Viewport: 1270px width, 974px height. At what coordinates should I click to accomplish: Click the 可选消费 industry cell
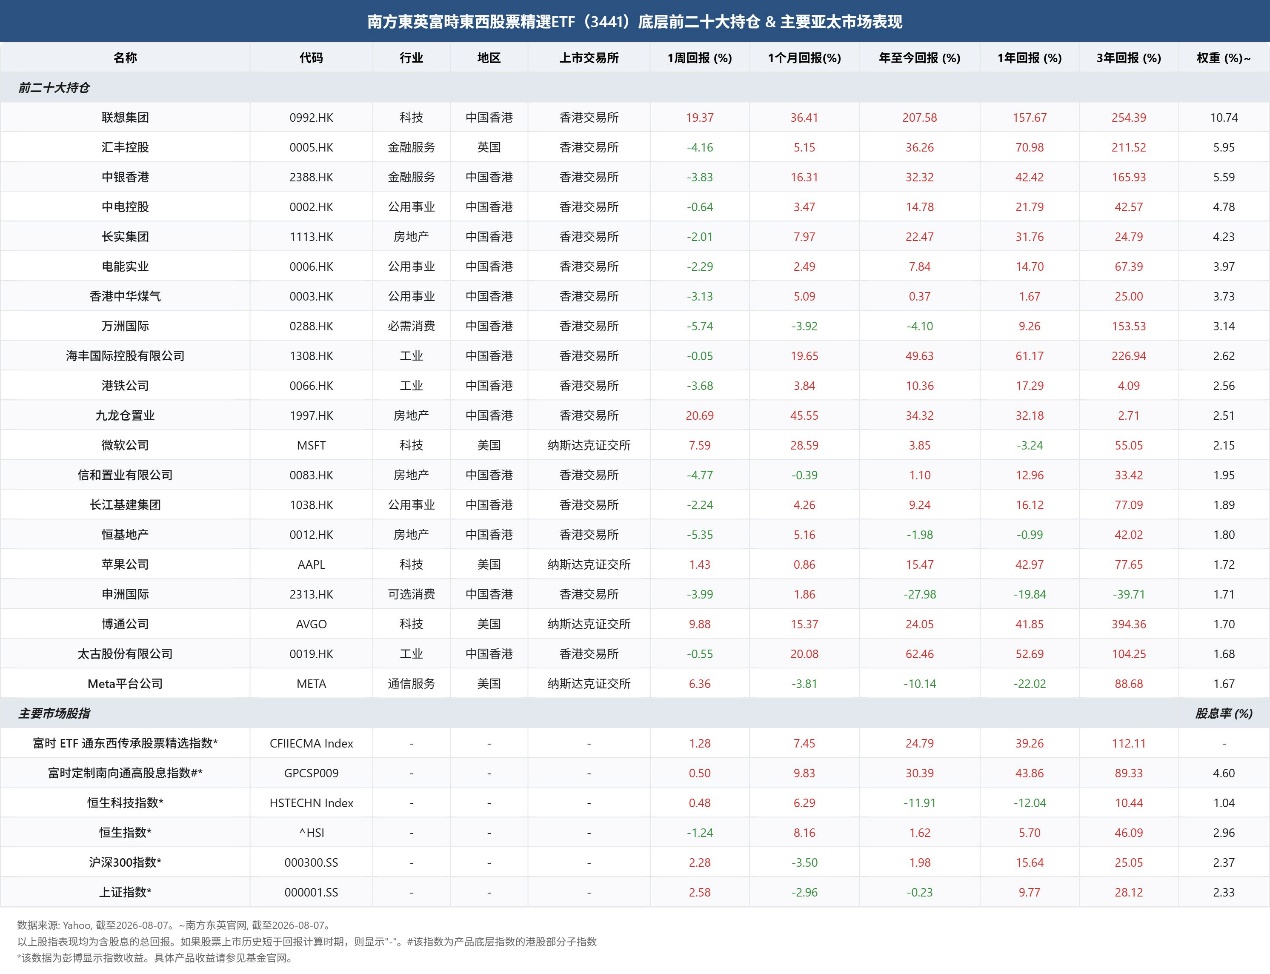(x=411, y=595)
